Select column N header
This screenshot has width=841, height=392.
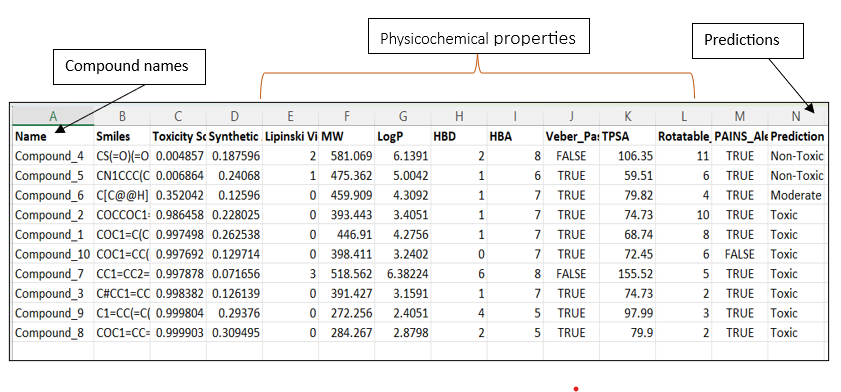point(796,116)
